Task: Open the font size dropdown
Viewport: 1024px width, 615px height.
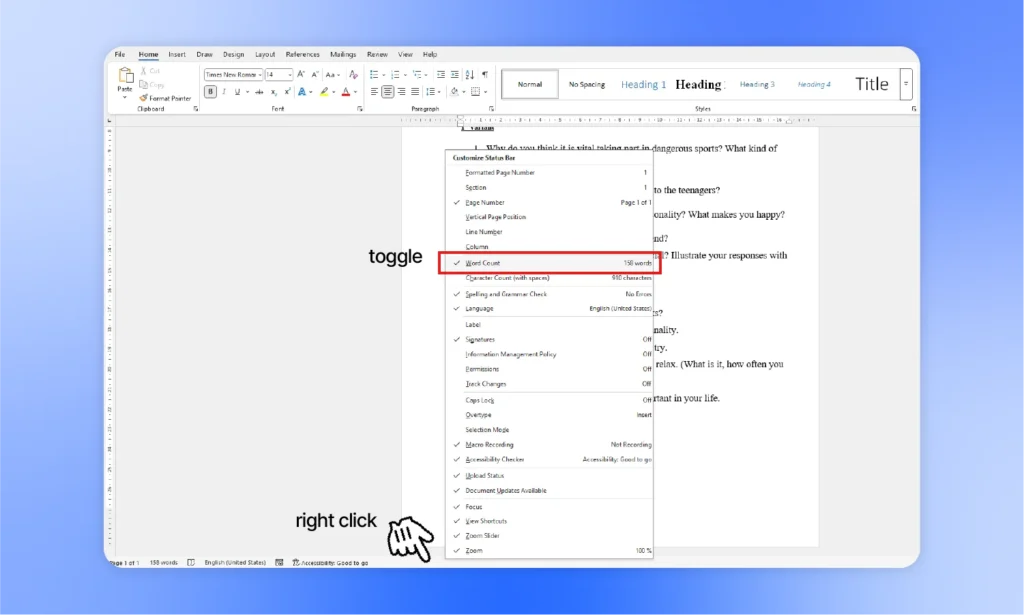Action: (289, 74)
